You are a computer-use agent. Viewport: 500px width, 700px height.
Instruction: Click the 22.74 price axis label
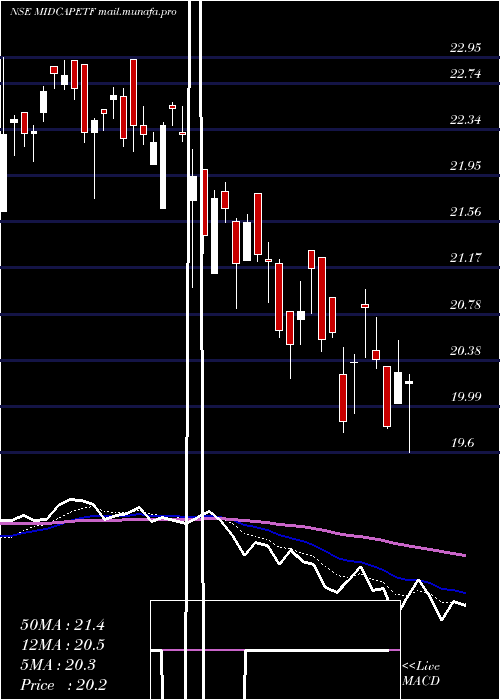coord(466,74)
